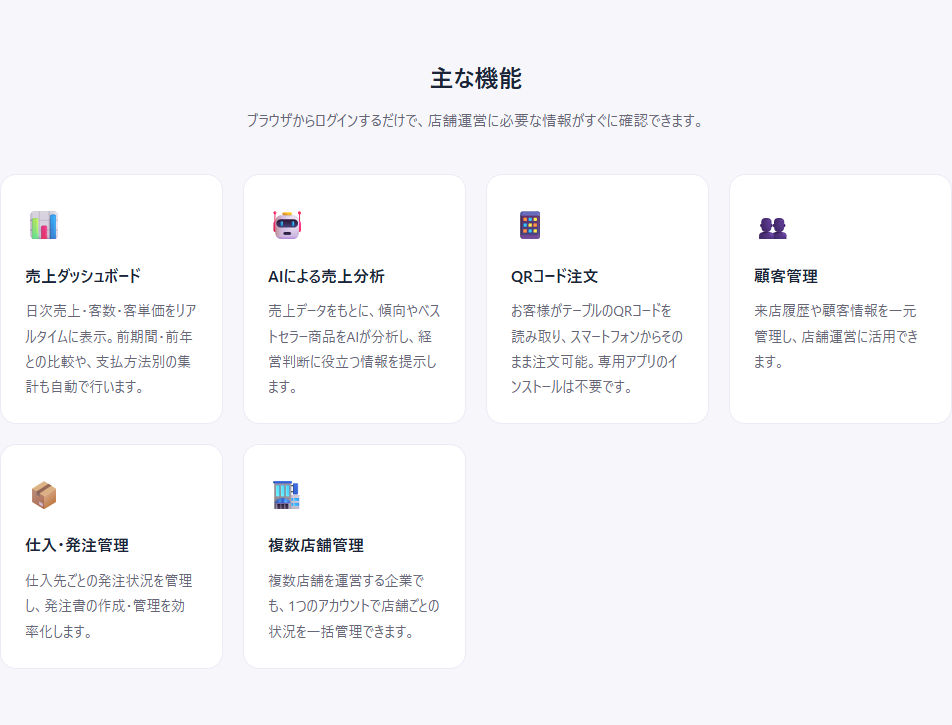Screen dimensions: 952x725
Task: Click the two-people icon for 顧客管理
Action: click(772, 228)
